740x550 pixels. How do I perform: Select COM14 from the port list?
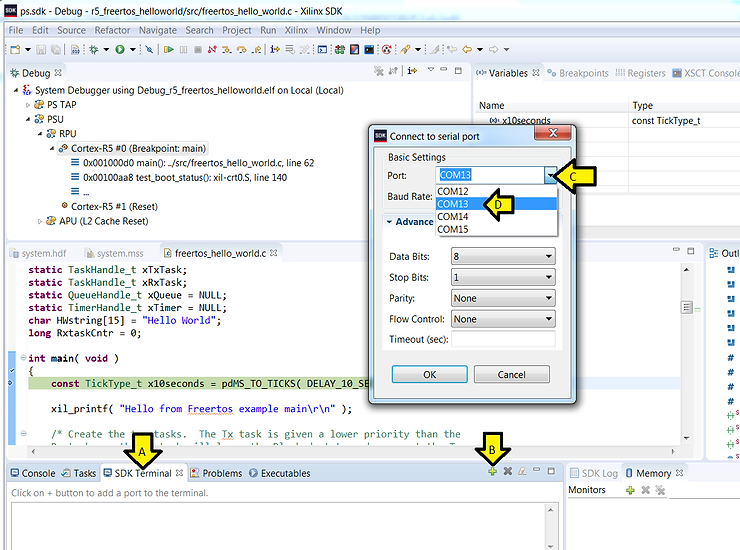point(453,217)
